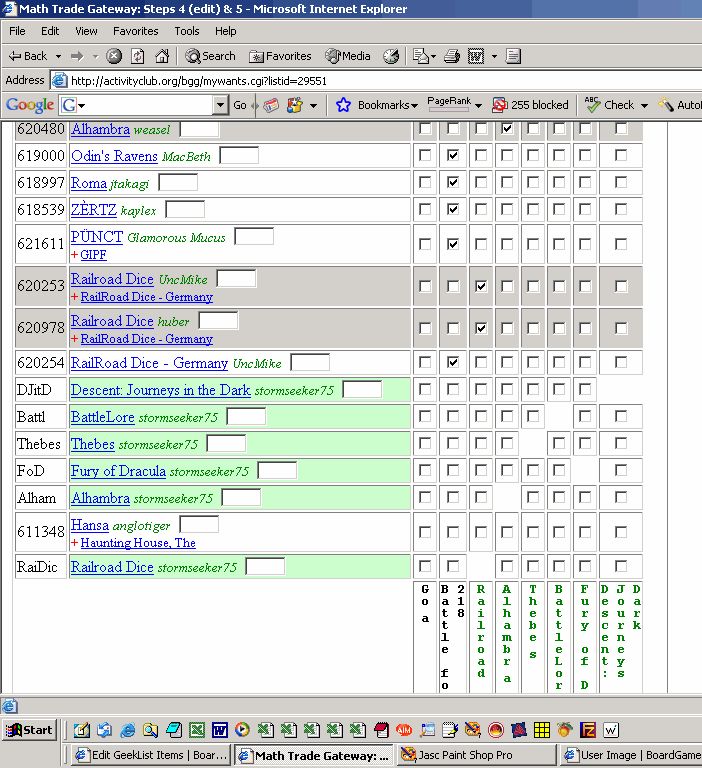Open the Favorites menu
The image size is (702, 768).
(x=135, y=31)
